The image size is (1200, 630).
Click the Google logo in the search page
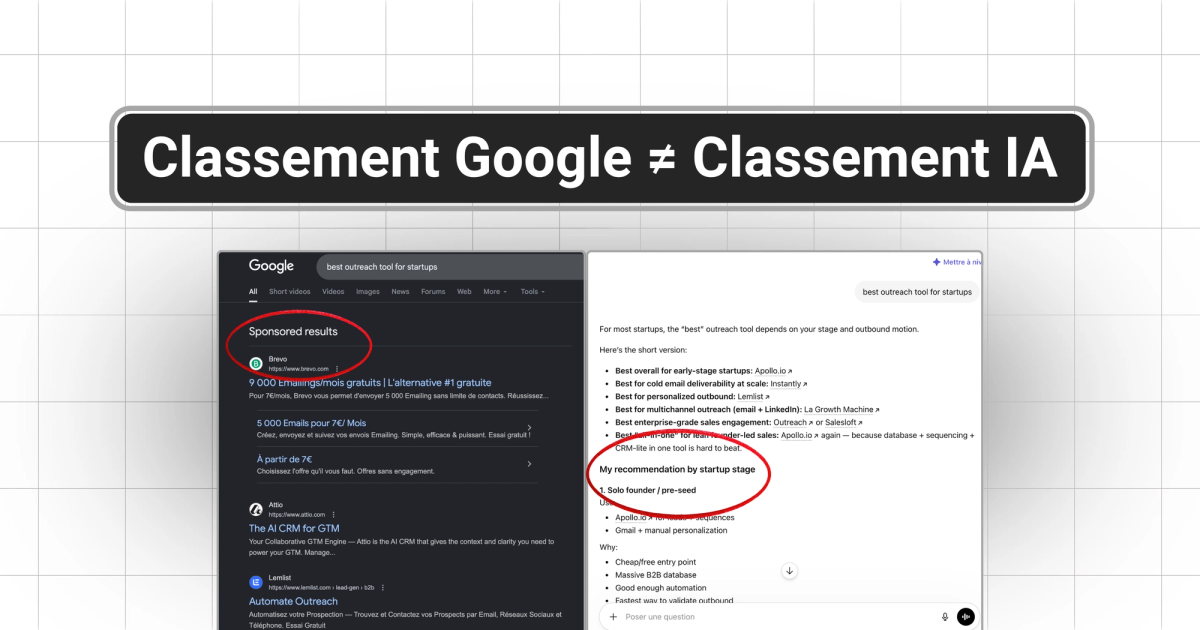[x=271, y=266]
